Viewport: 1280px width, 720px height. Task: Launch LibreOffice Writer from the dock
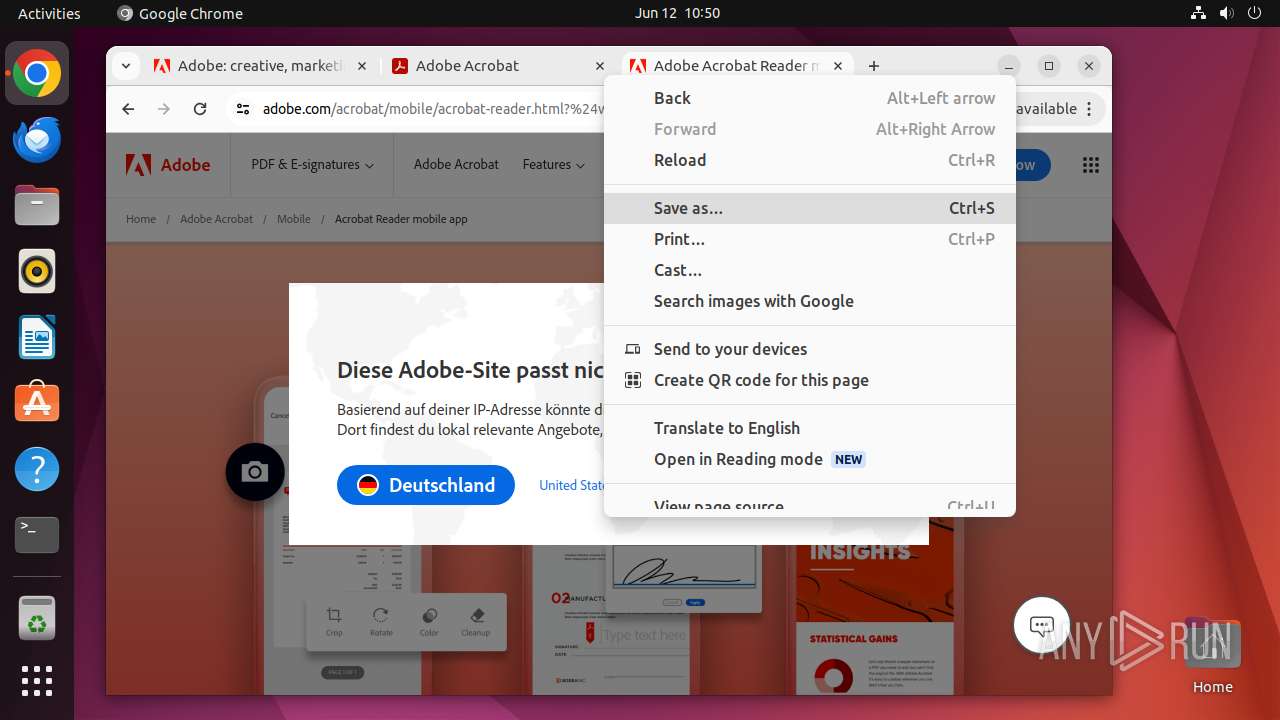(x=37, y=337)
